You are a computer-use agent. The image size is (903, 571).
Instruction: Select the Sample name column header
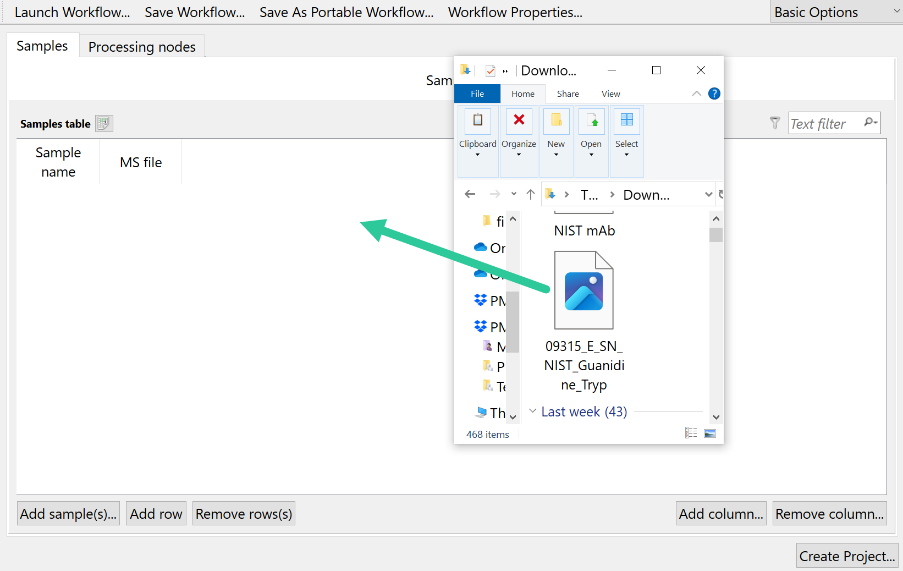click(58, 162)
